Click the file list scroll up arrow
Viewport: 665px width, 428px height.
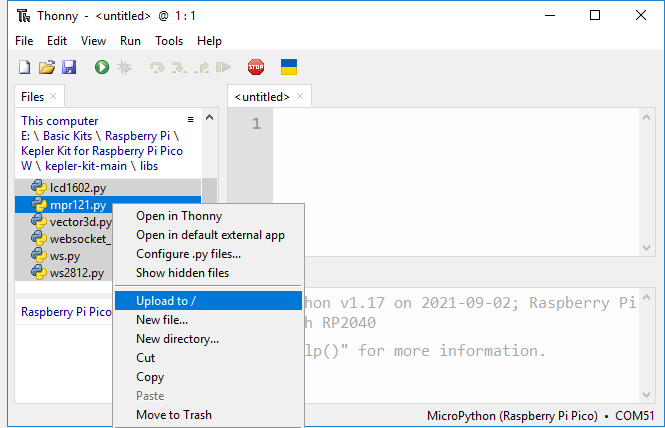pyautogui.click(x=209, y=117)
